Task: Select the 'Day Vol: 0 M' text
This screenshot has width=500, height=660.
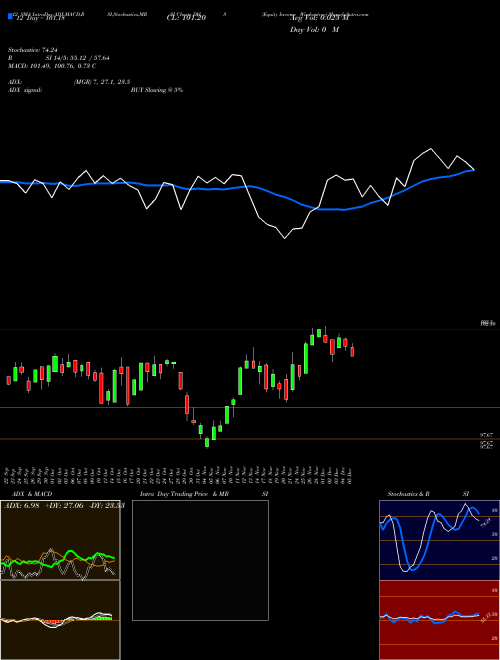Action: point(314,30)
